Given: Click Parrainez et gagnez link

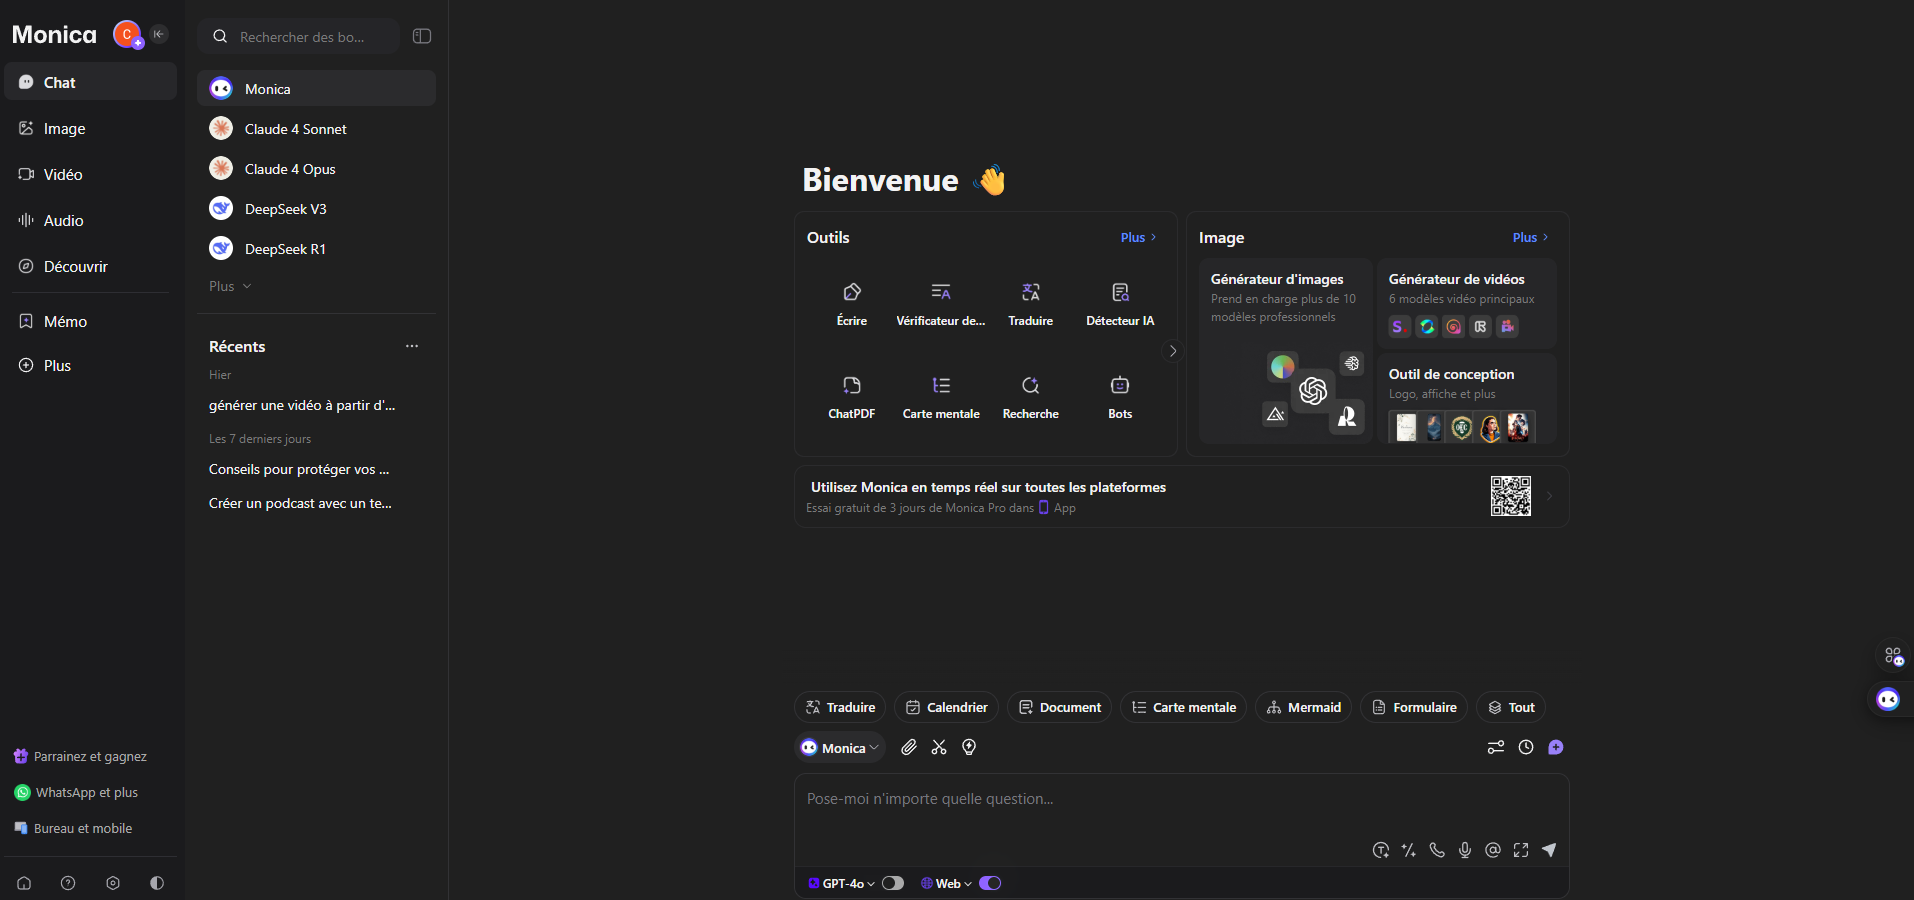Looking at the screenshot, I should coord(80,756).
